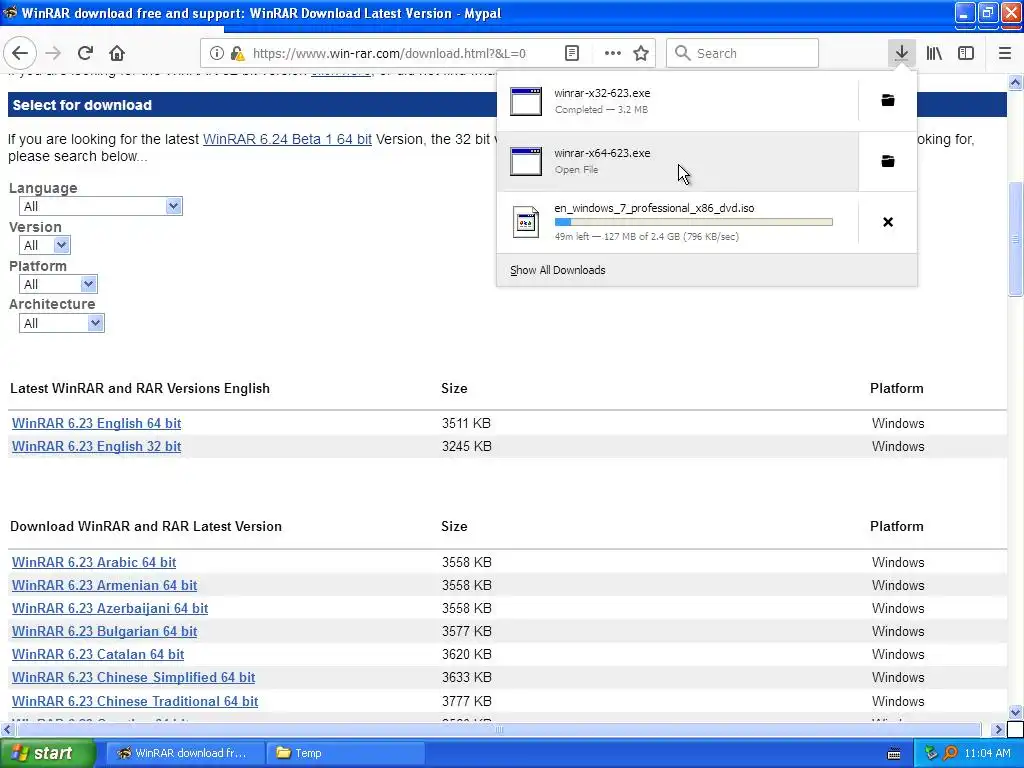Bookmark this page with the star
The width and height of the screenshot is (1024, 768).
(641, 54)
